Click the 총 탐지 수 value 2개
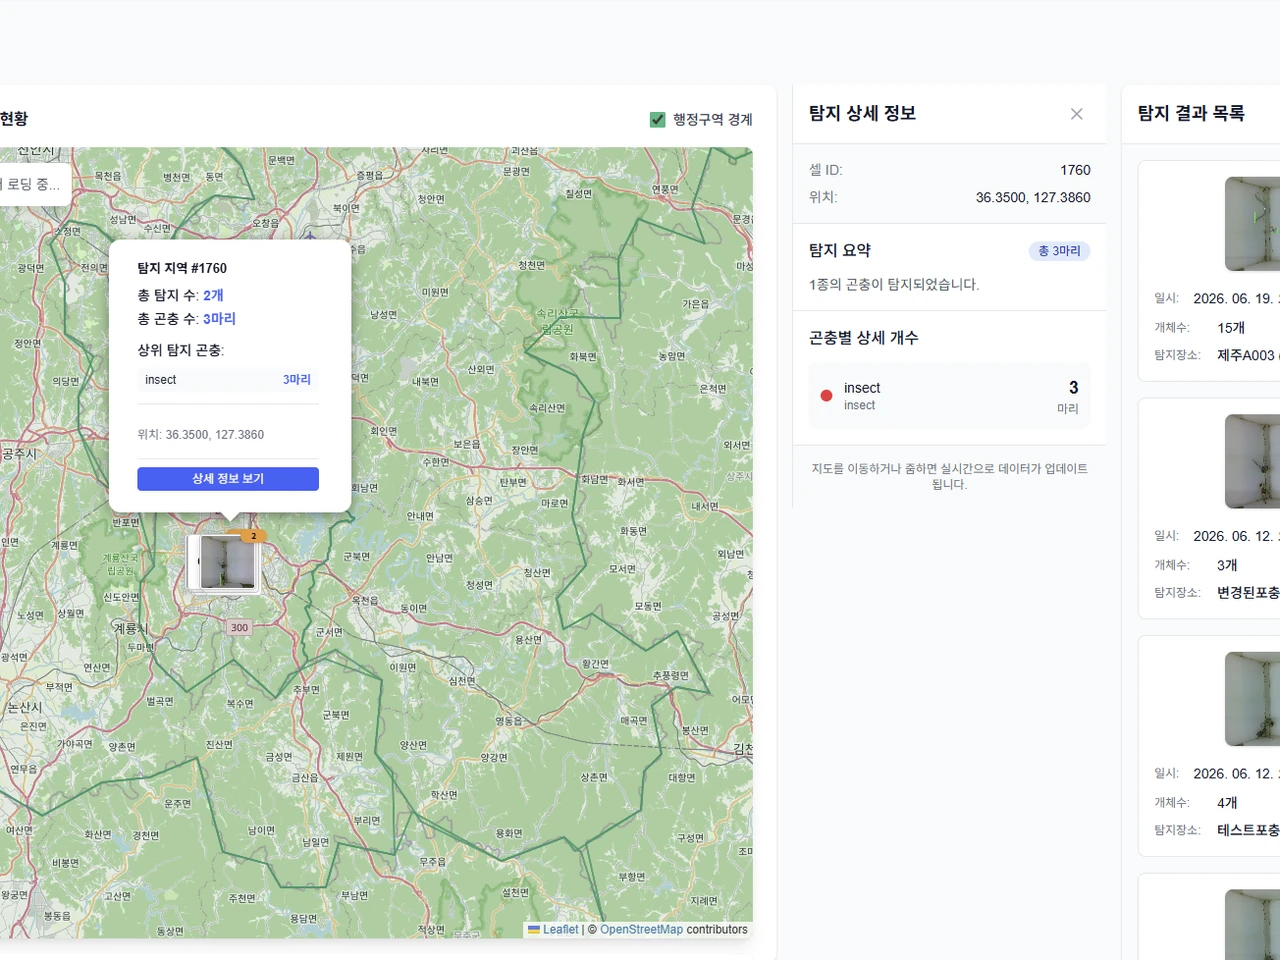 pos(213,295)
